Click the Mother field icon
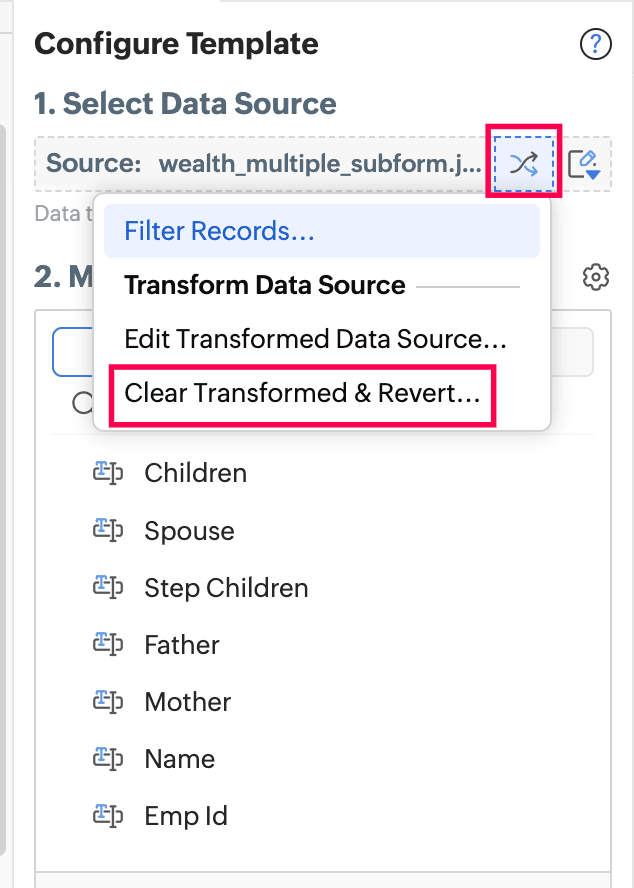The width and height of the screenshot is (634, 888). point(108,702)
